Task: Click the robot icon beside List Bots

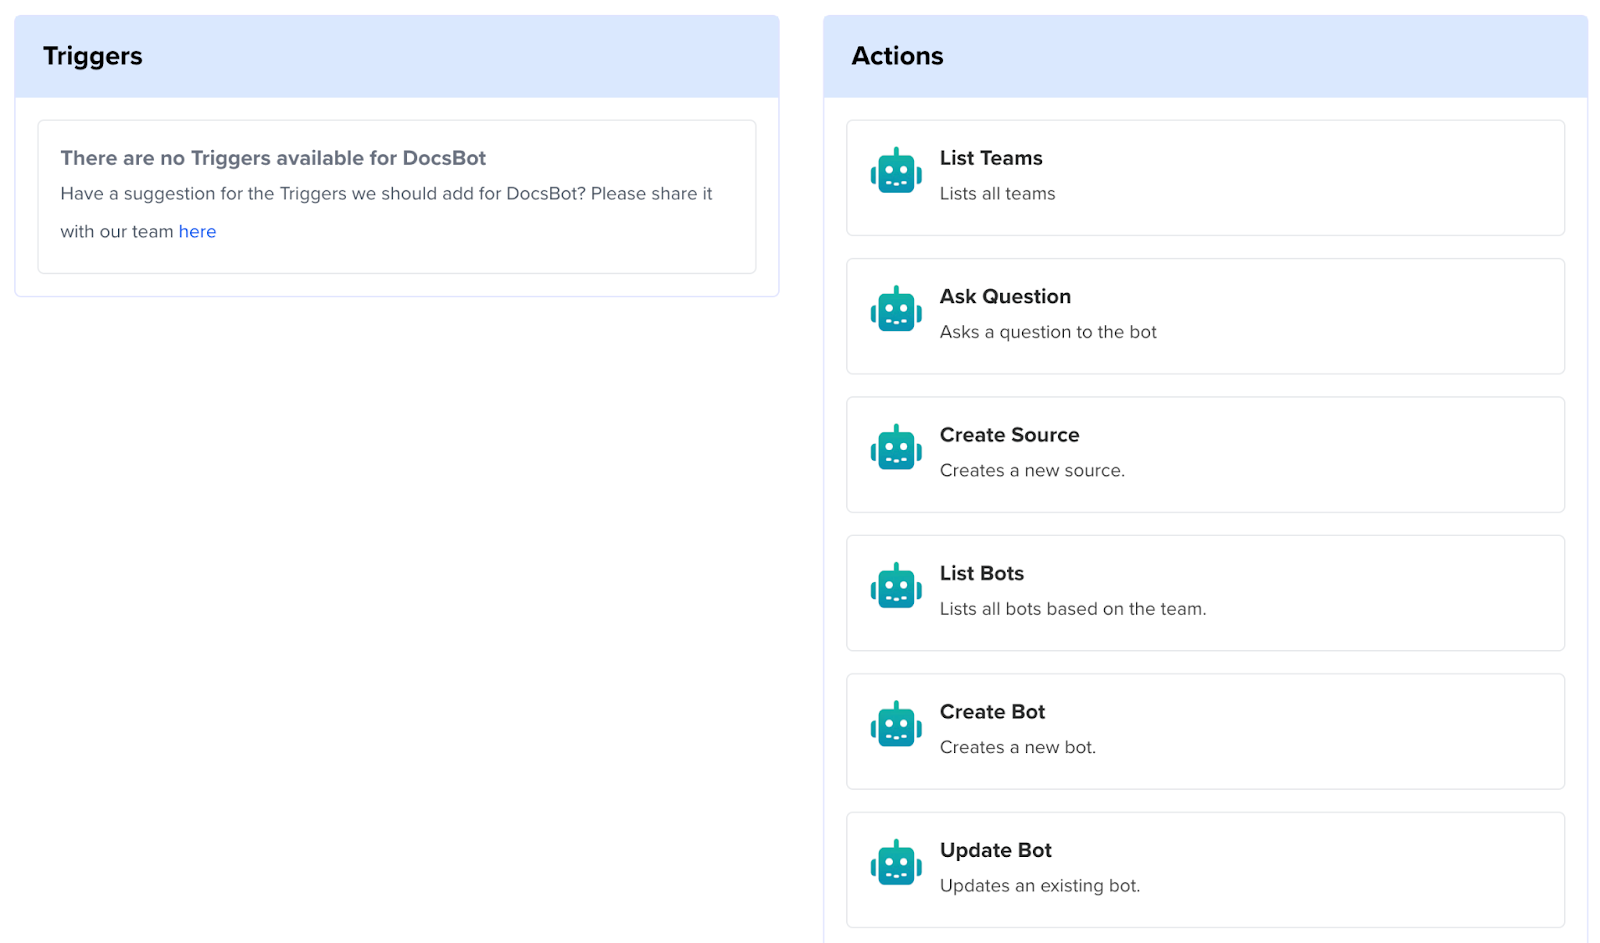Action: point(896,586)
